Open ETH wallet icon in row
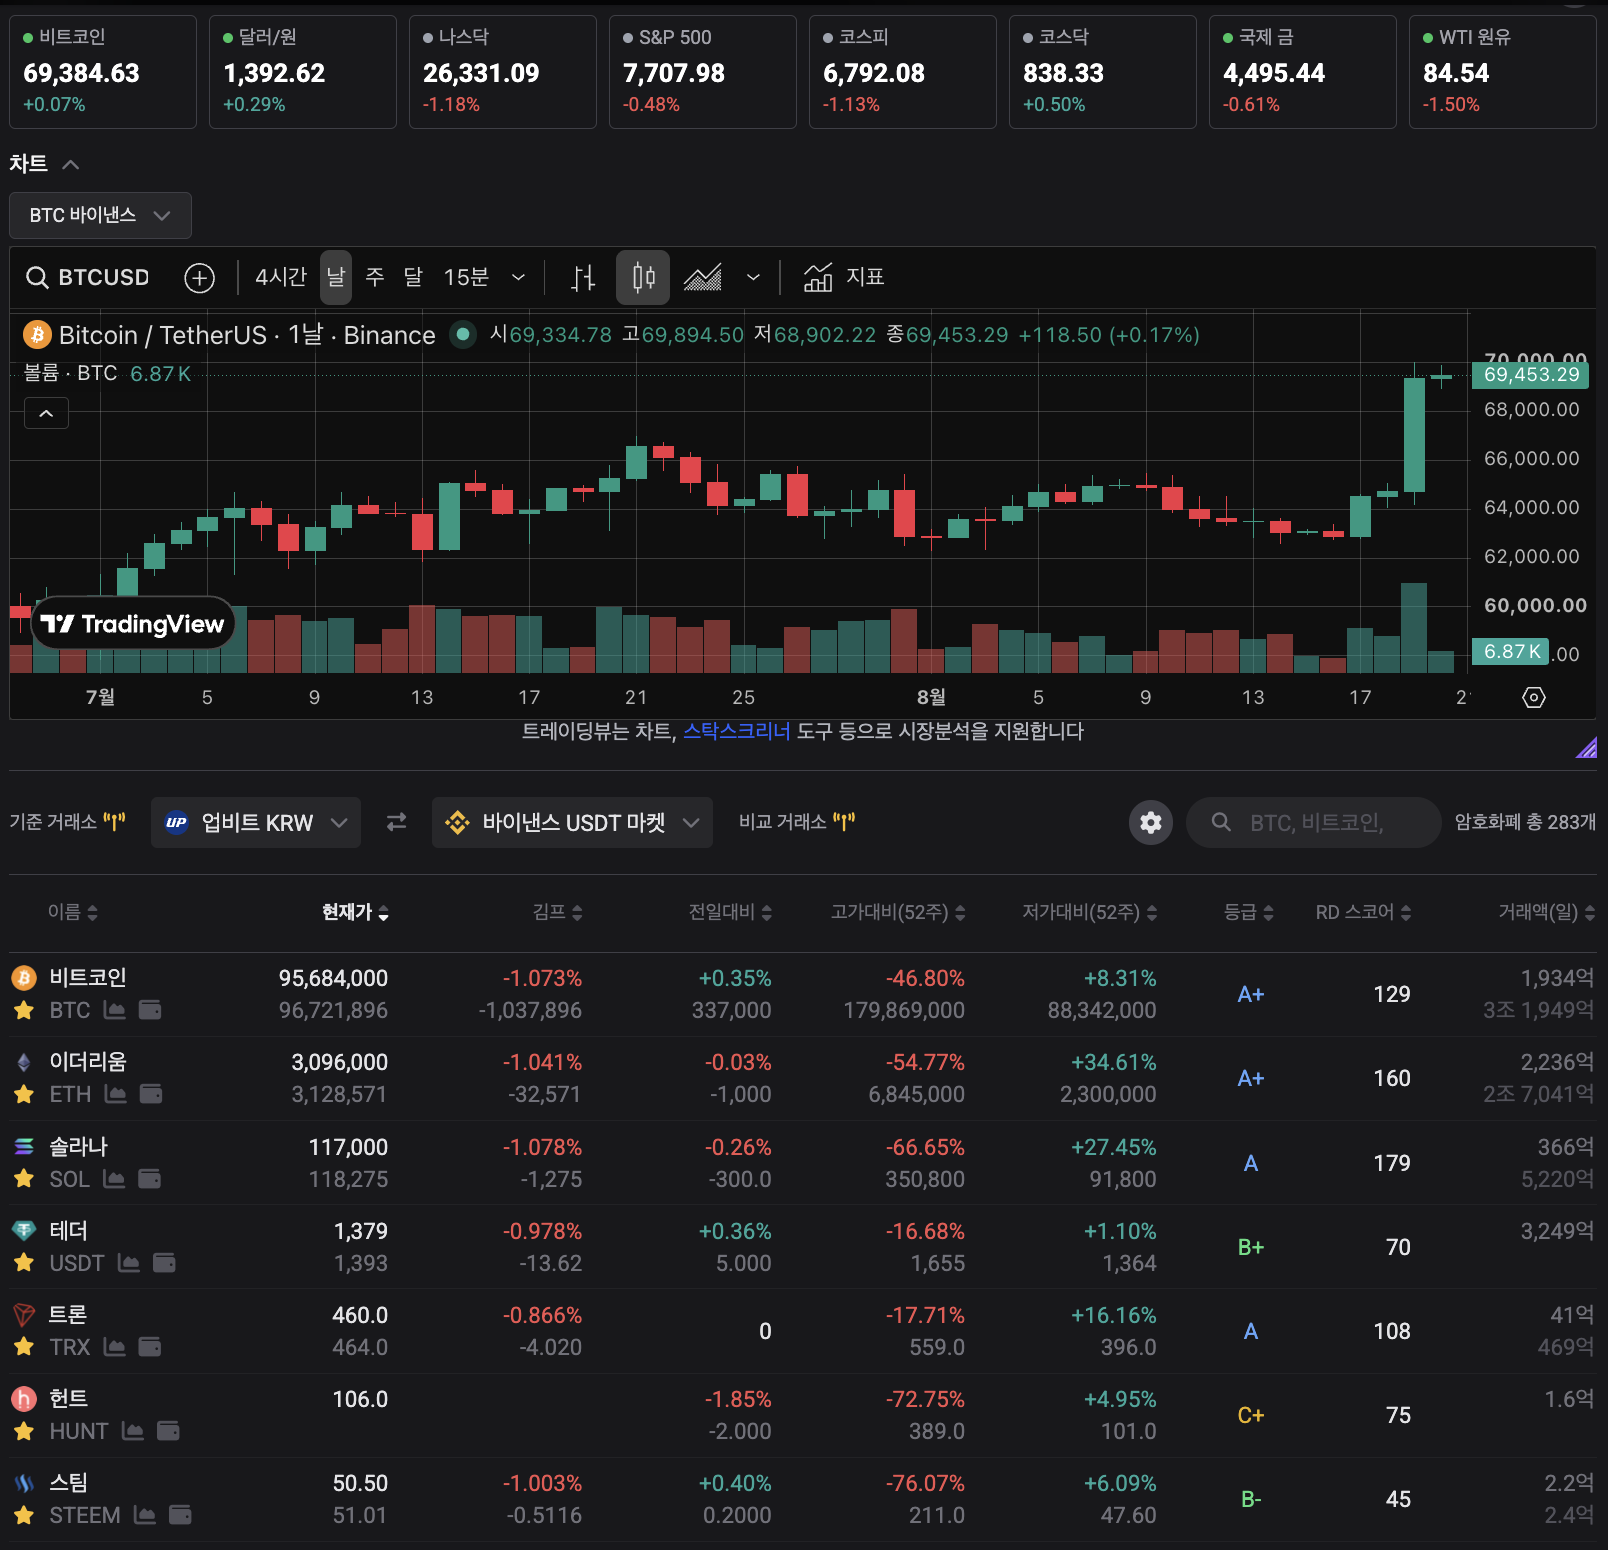The height and width of the screenshot is (1550, 1608). pos(151,1094)
